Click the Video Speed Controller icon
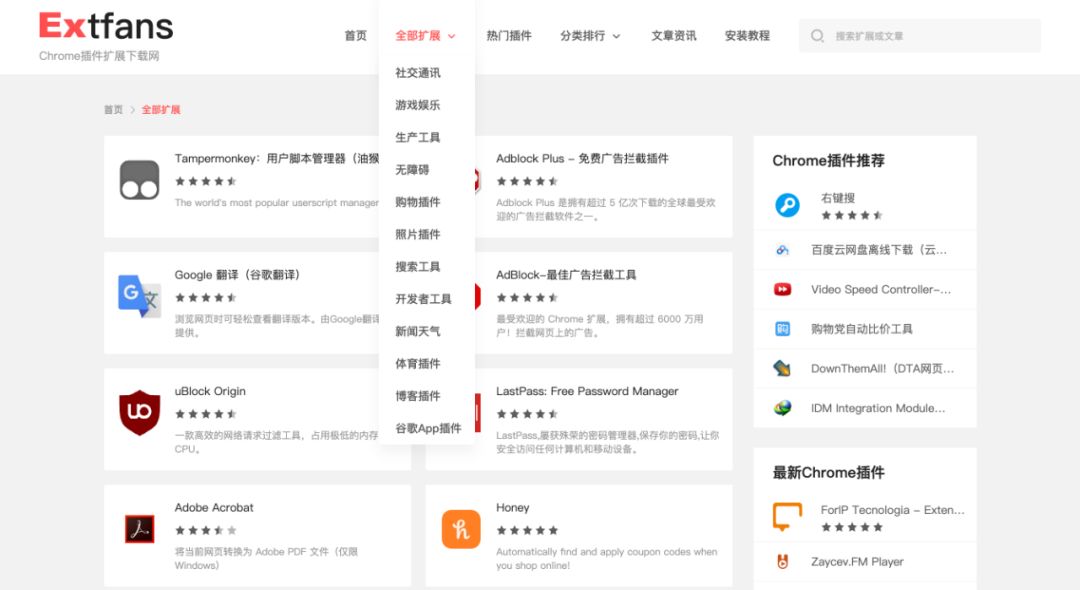The width and height of the screenshot is (1080, 590). [x=782, y=289]
